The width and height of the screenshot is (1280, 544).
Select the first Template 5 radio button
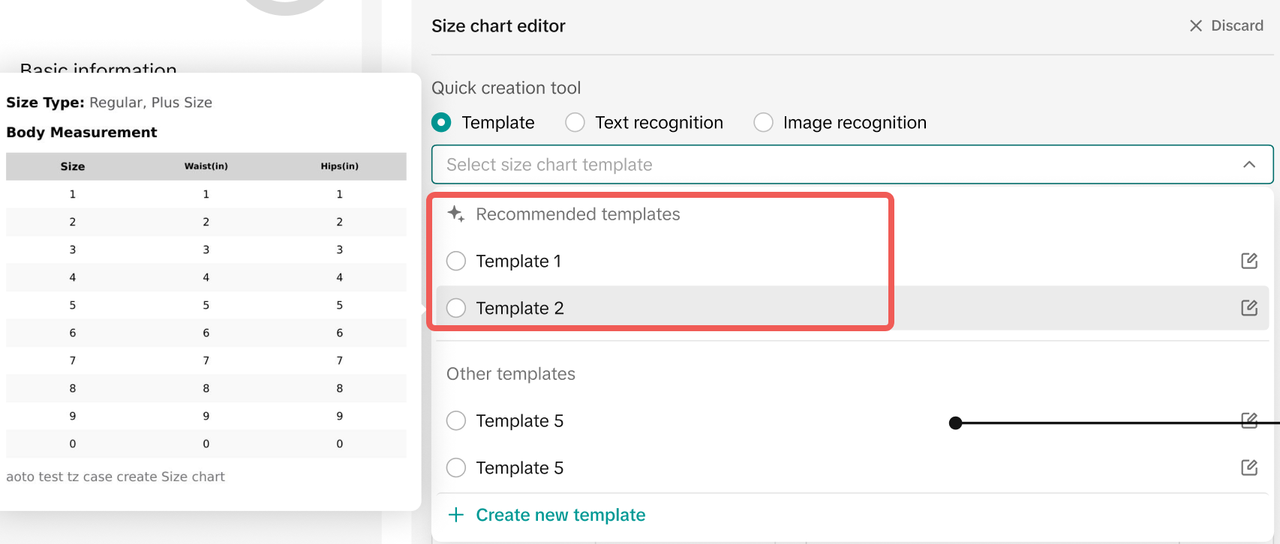(456, 421)
